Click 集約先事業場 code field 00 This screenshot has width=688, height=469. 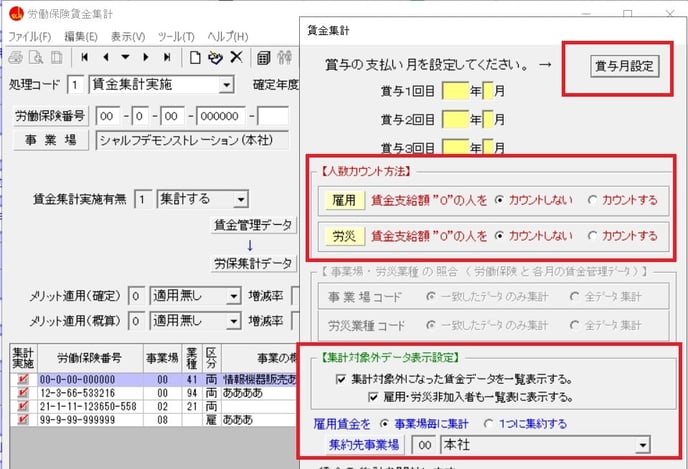pos(424,445)
